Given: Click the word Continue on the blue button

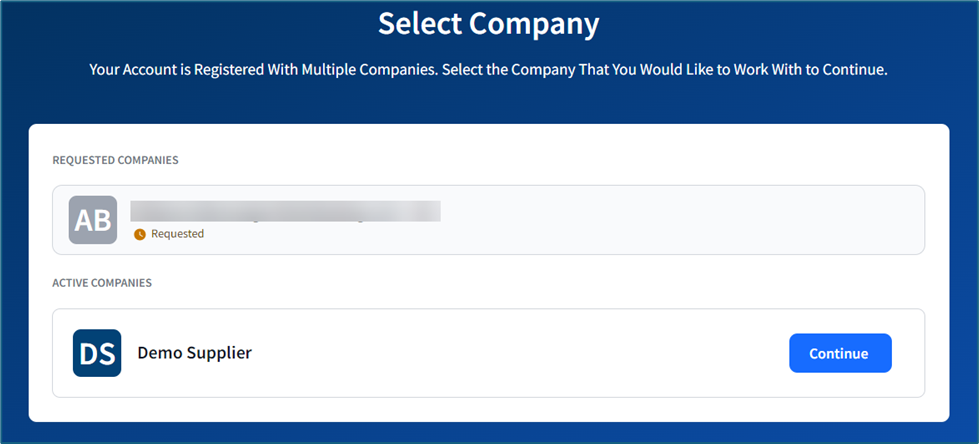Looking at the screenshot, I should (x=839, y=353).
